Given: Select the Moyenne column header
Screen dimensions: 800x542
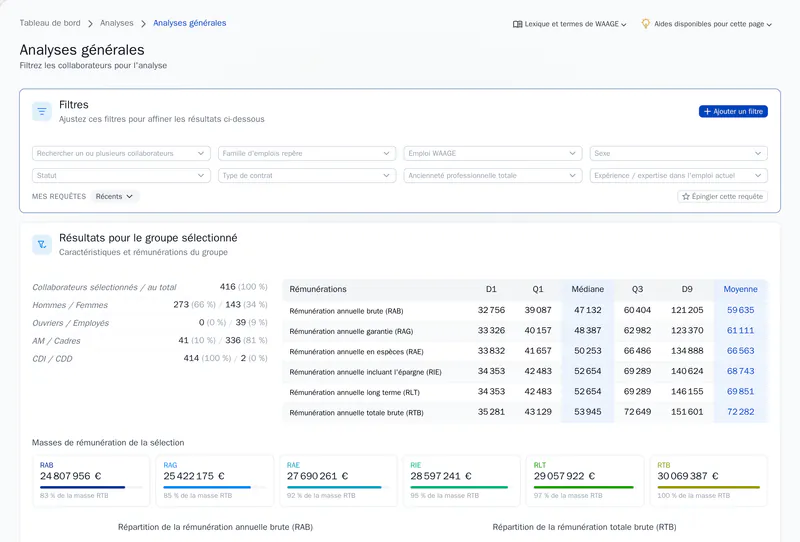Looking at the screenshot, I should pos(740,289).
